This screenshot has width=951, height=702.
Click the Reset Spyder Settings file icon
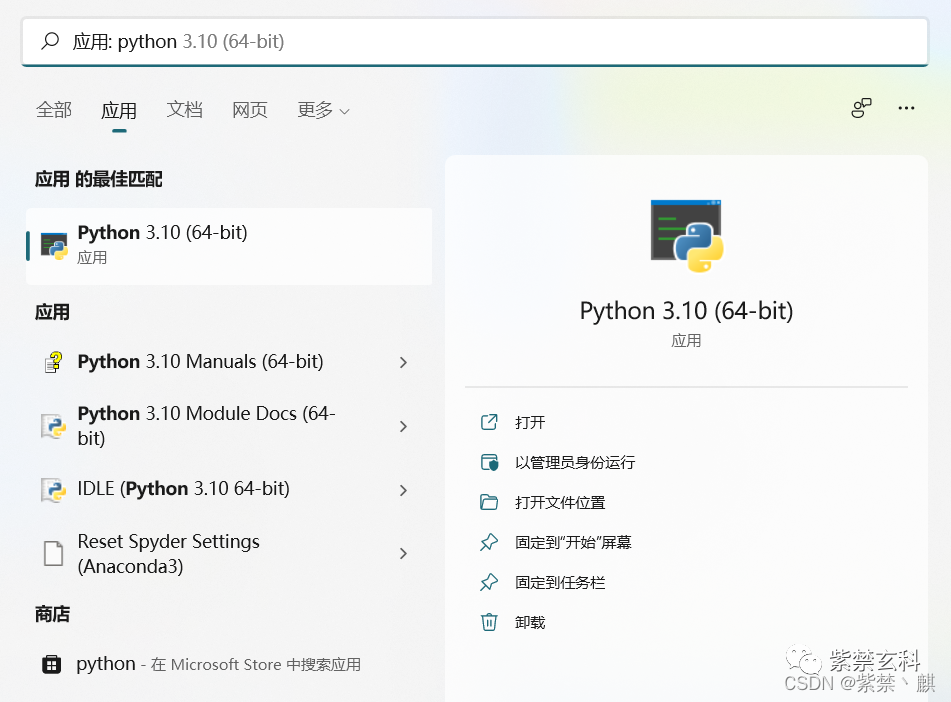[x=53, y=553]
